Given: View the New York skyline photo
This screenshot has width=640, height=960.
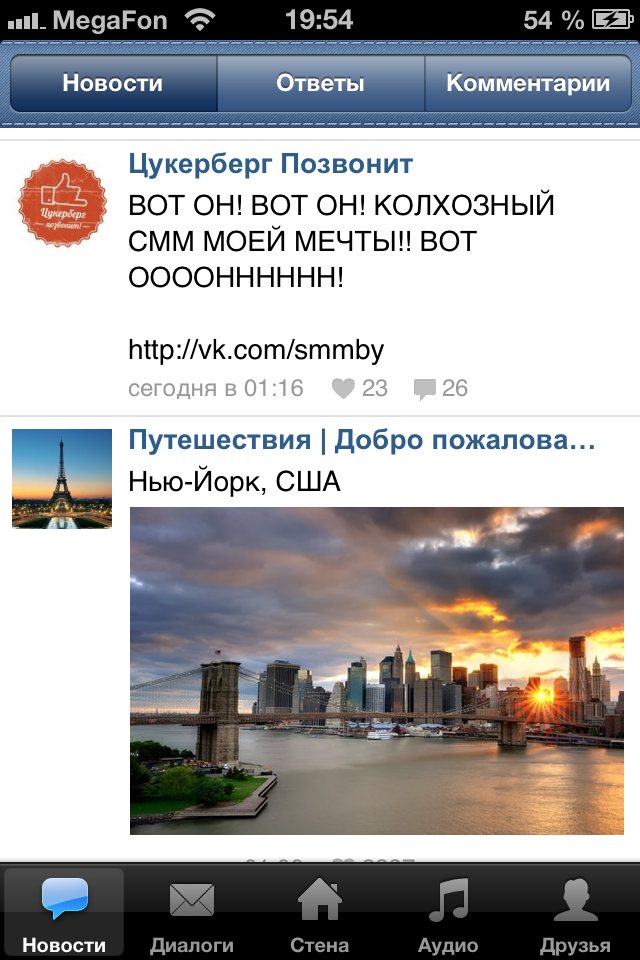Looking at the screenshot, I should click(x=377, y=670).
